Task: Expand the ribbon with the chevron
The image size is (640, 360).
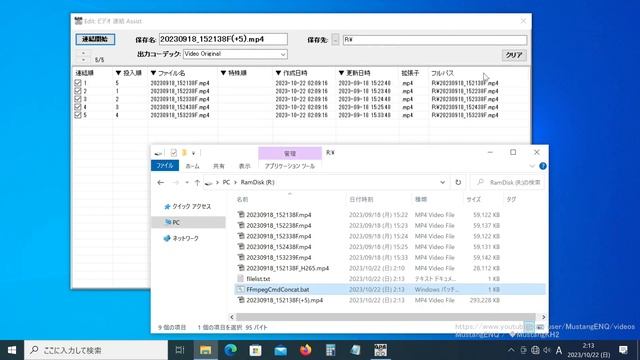Action: pos(531,166)
